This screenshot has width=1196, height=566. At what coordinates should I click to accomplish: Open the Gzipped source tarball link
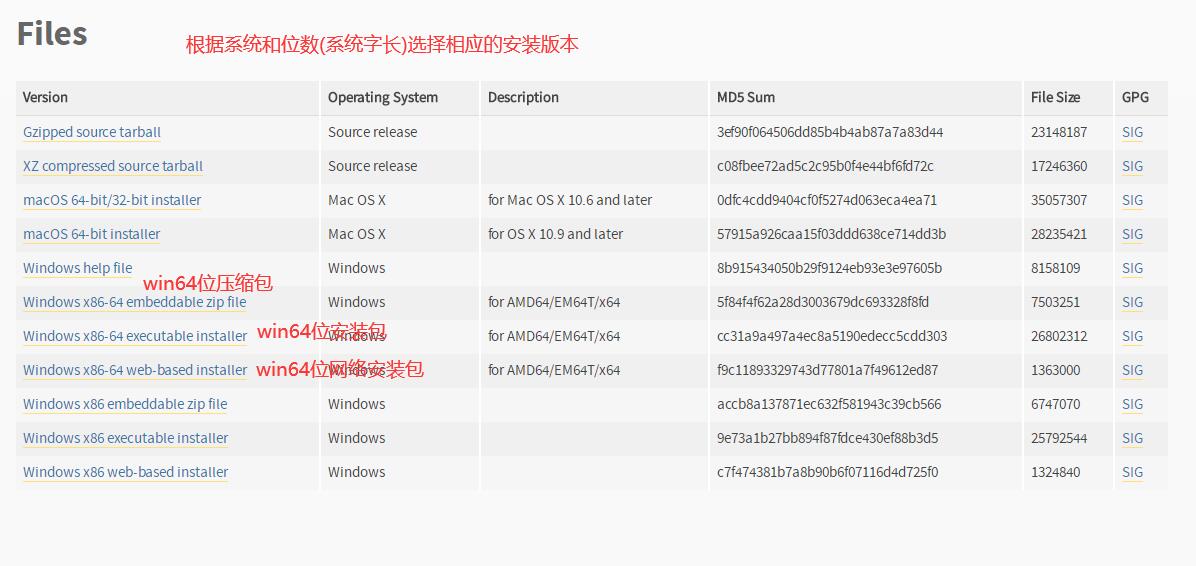pos(92,132)
